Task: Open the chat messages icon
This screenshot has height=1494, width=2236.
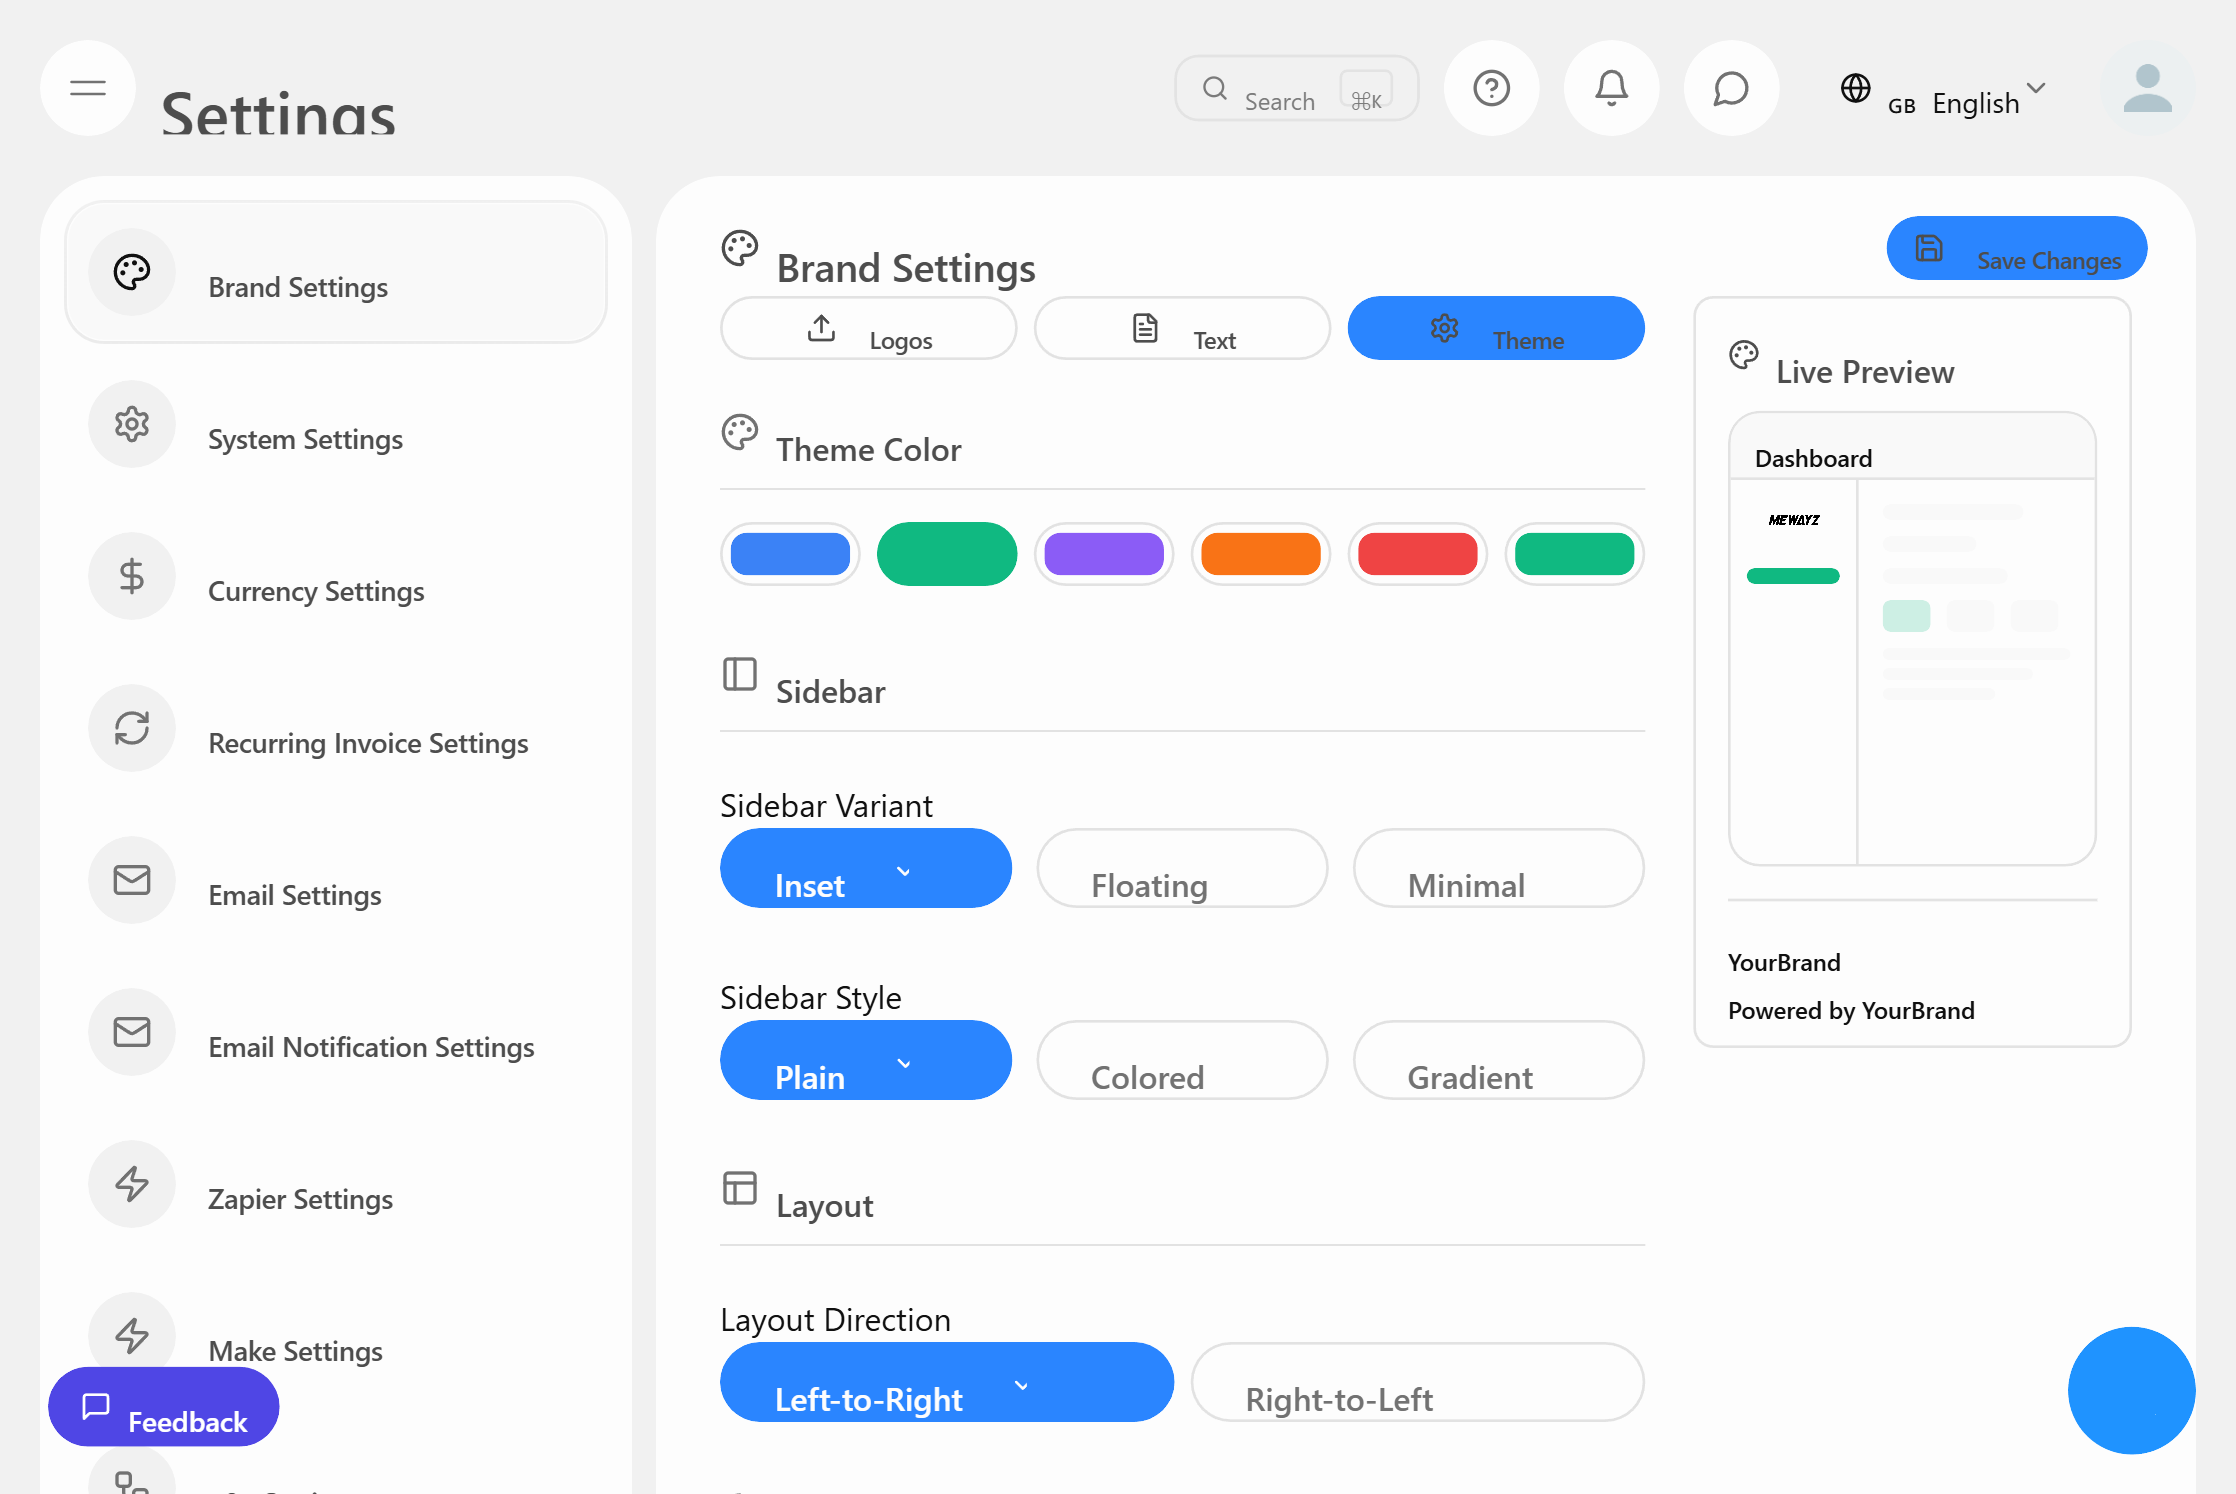Action: click(x=1731, y=88)
